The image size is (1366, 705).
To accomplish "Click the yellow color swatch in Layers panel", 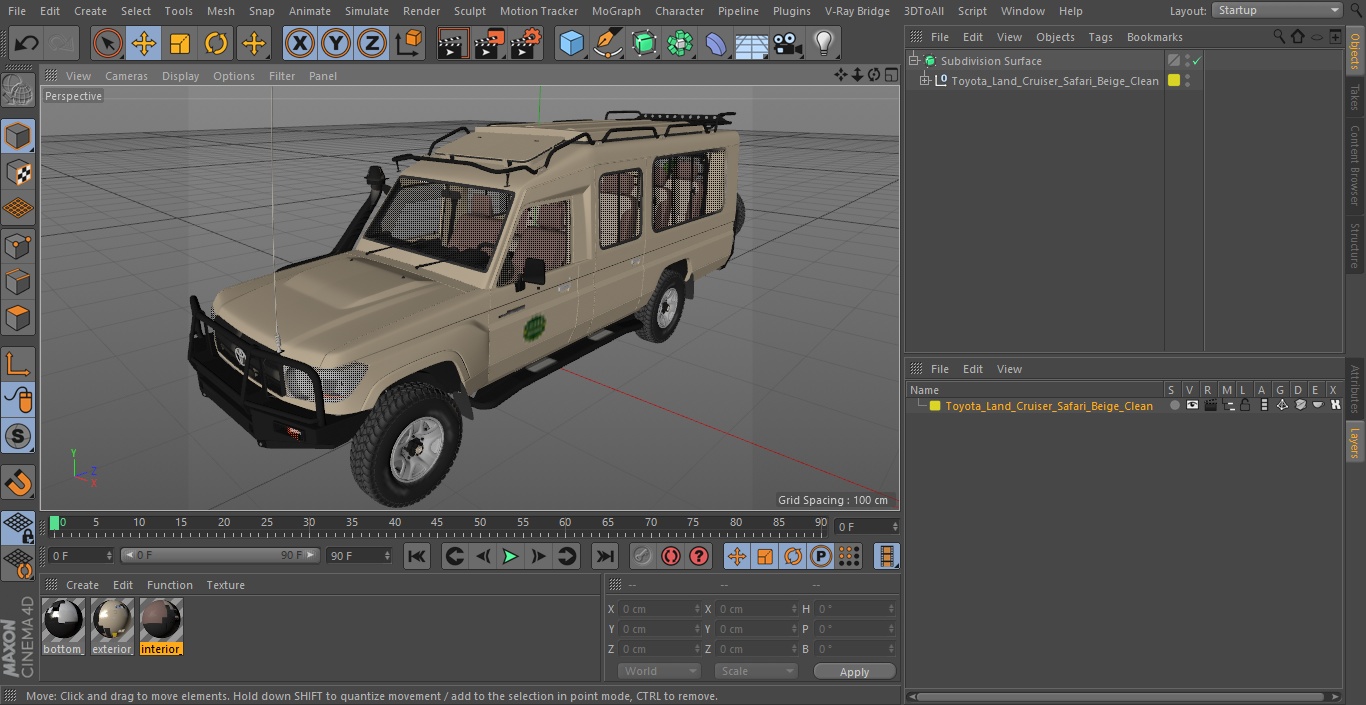I will point(935,406).
